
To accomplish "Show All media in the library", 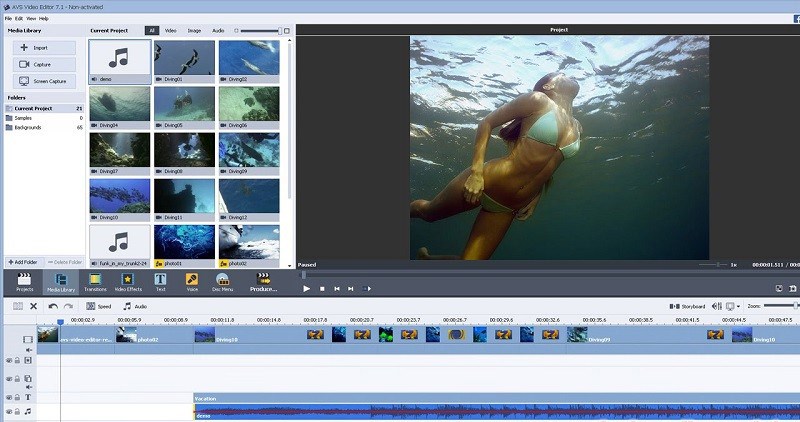I will tap(152, 31).
